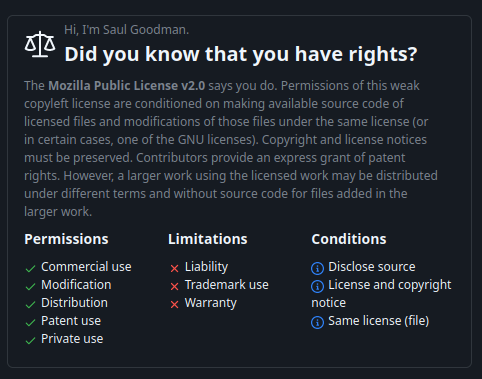
Task: Click green checkmark beside Modification
Action: point(30,286)
